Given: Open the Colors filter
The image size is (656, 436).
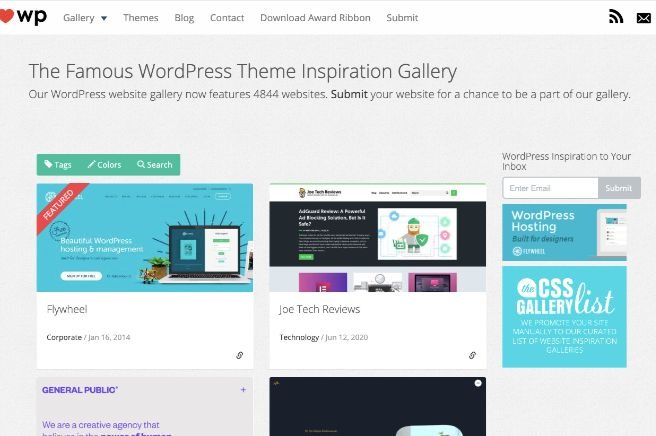Looking at the screenshot, I should [x=104, y=164].
